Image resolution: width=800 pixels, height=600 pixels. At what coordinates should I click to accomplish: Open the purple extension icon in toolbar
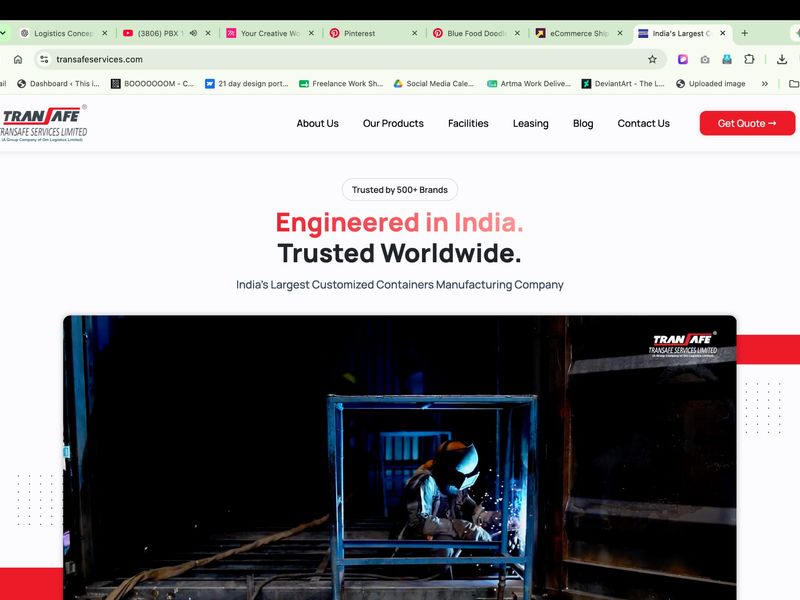point(683,59)
